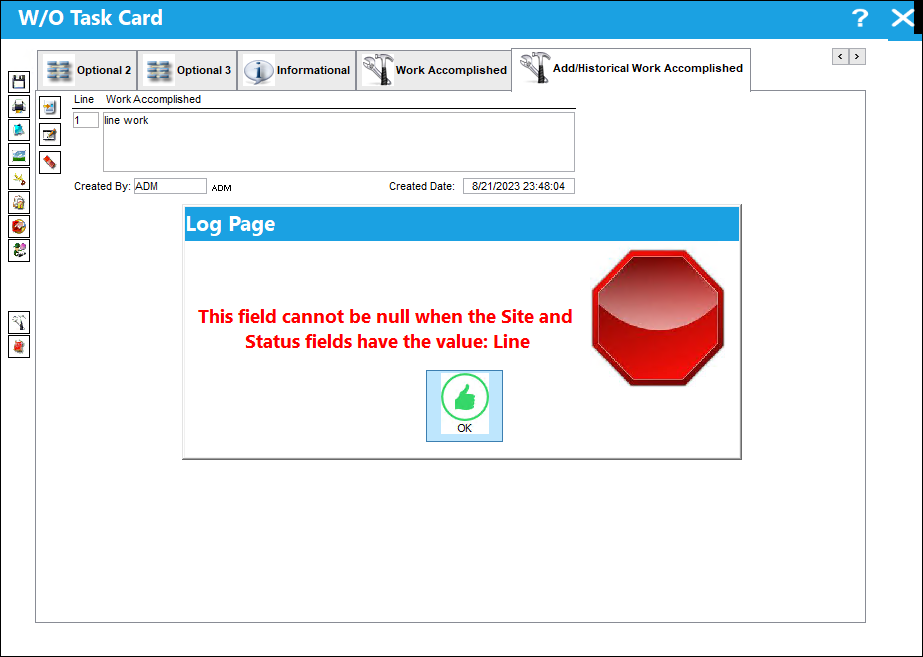Click the add new record icon
The width and height of the screenshot is (923, 657).
tap(50, 108)
